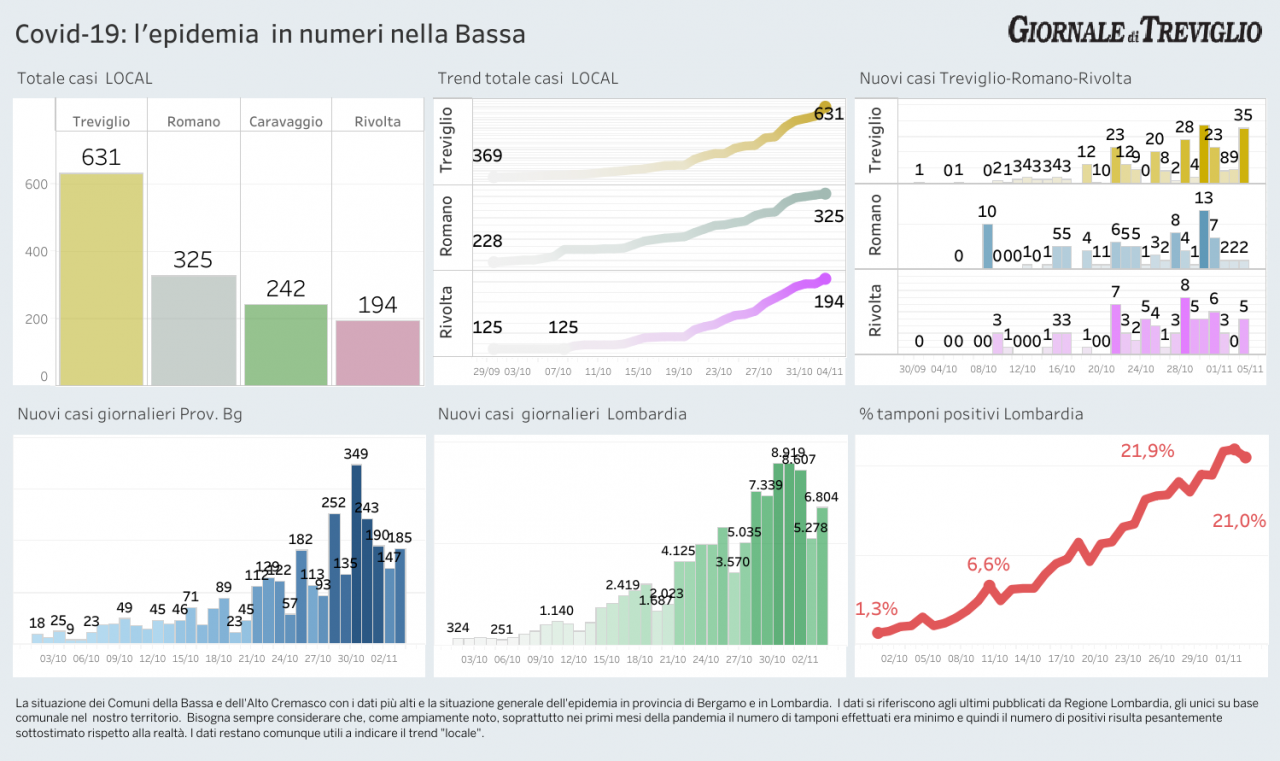Viewport: 1280px width, 761px height.
Task: Click the pink Rivolta 194 bar
Action: pos(377,352)
